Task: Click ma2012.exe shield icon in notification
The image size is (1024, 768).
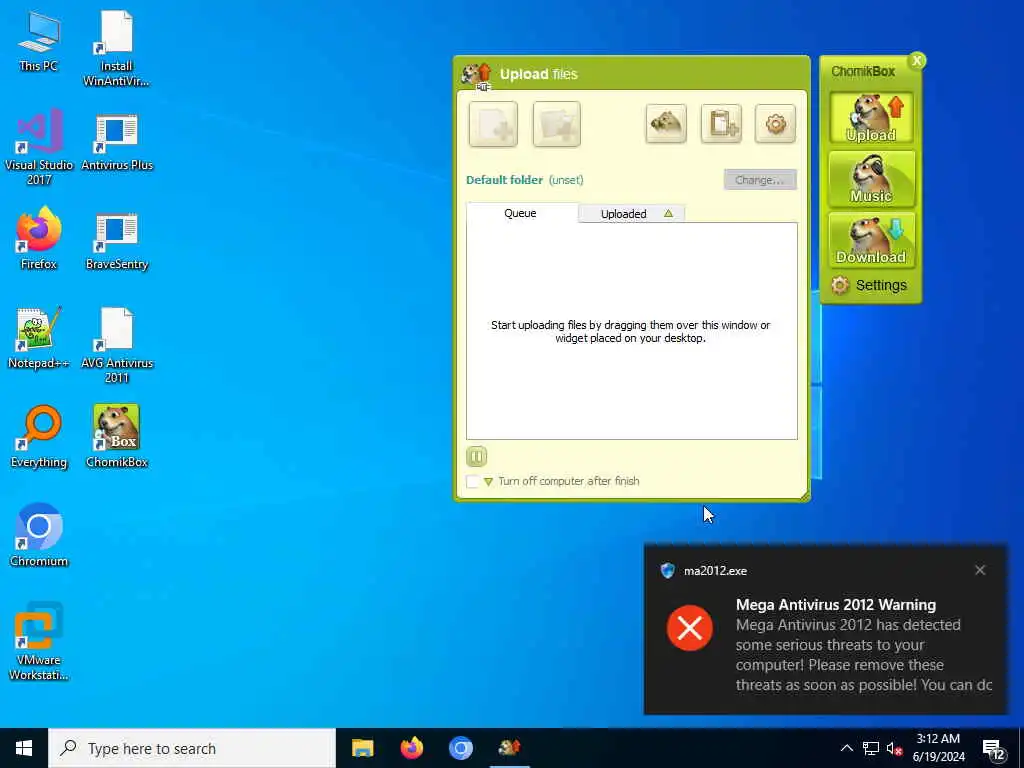Action: [667, 571]
